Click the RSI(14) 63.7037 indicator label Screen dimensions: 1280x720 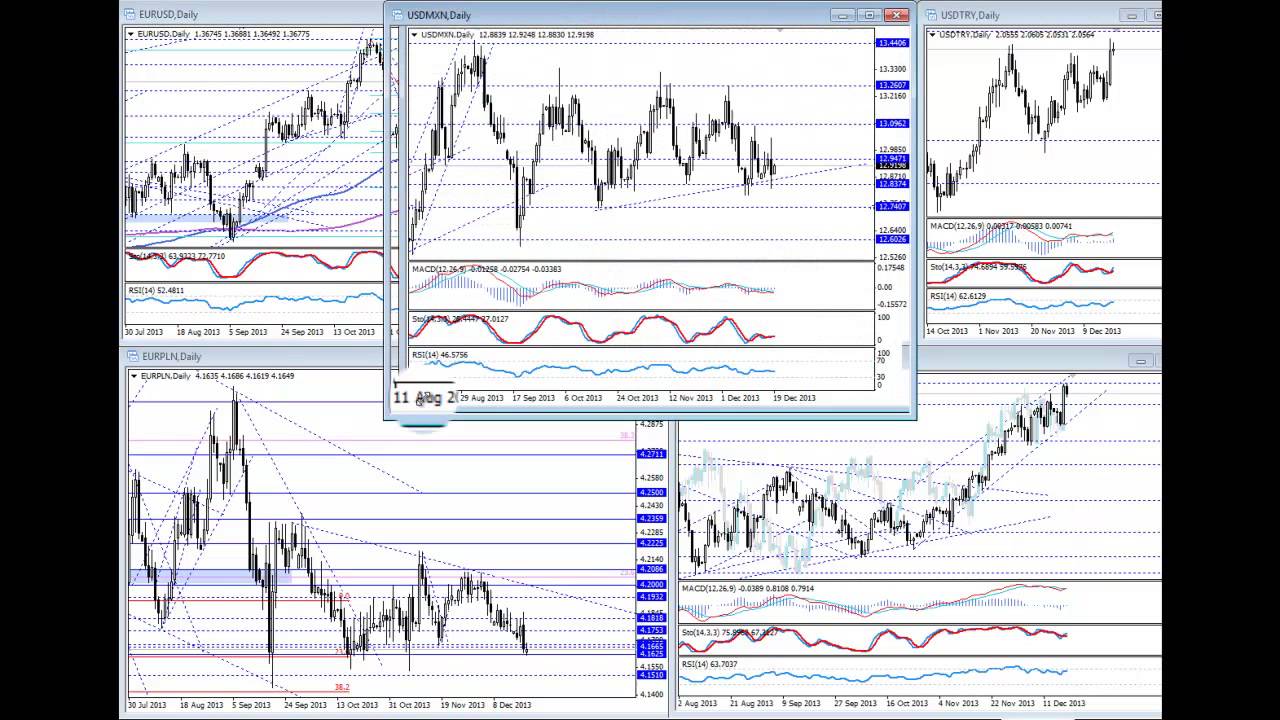(710, 664)
